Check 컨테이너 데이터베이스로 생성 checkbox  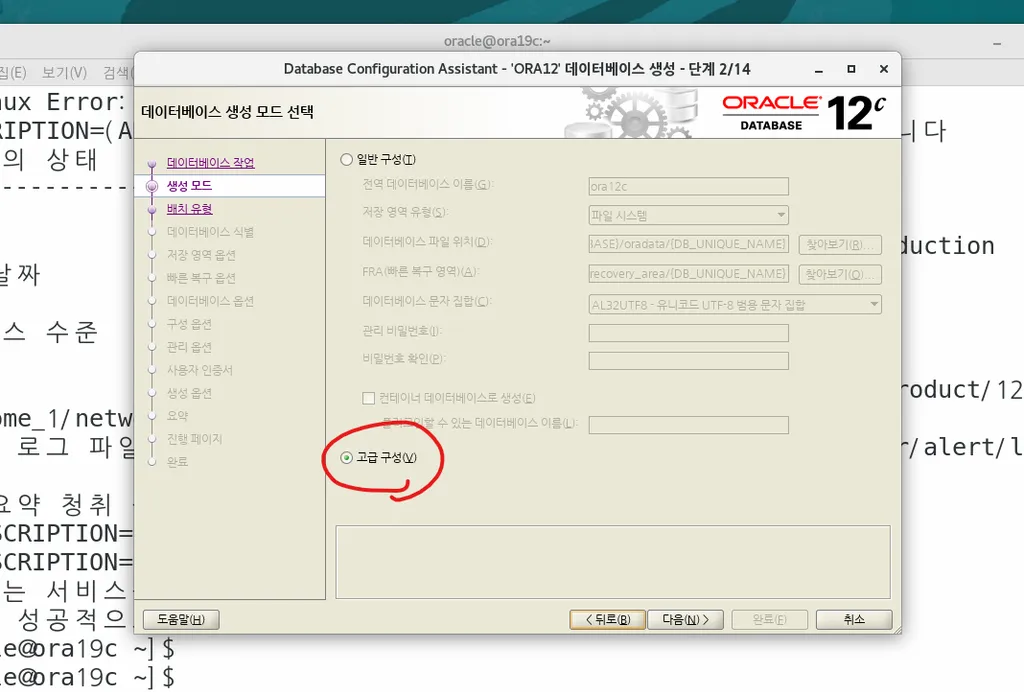(368, 398)
